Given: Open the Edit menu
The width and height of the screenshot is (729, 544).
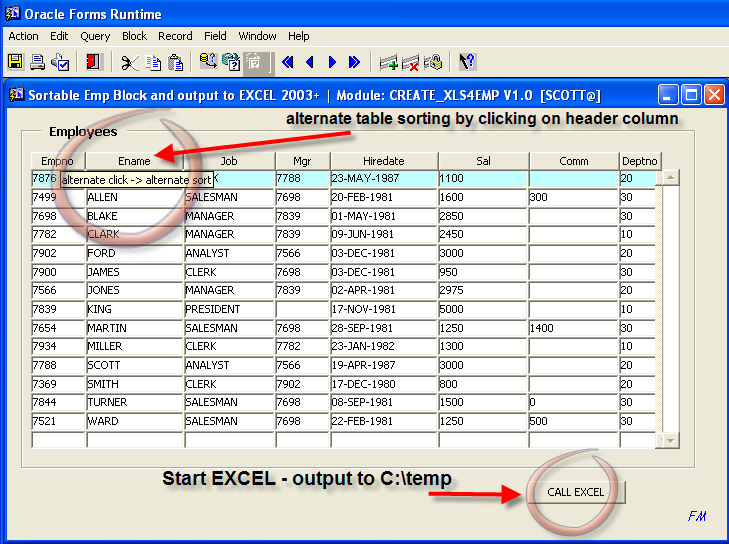Looking at the screenshot, I should pyautogui.click(x=59, y=36).
